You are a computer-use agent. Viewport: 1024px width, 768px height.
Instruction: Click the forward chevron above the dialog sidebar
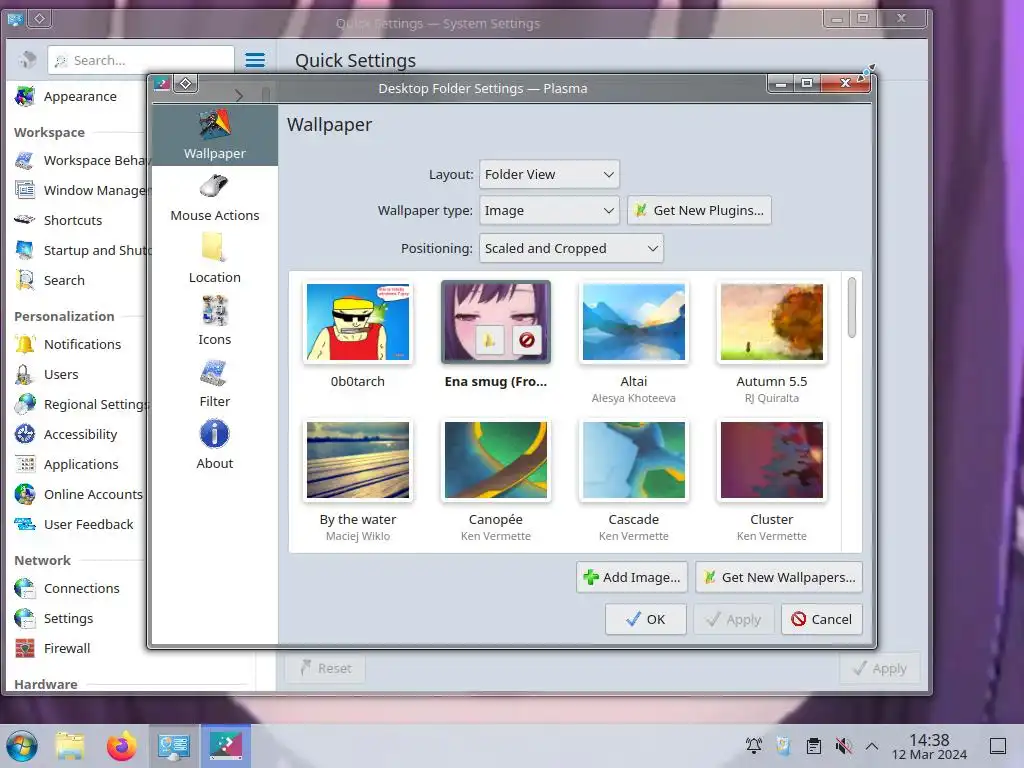click(239, 95)
